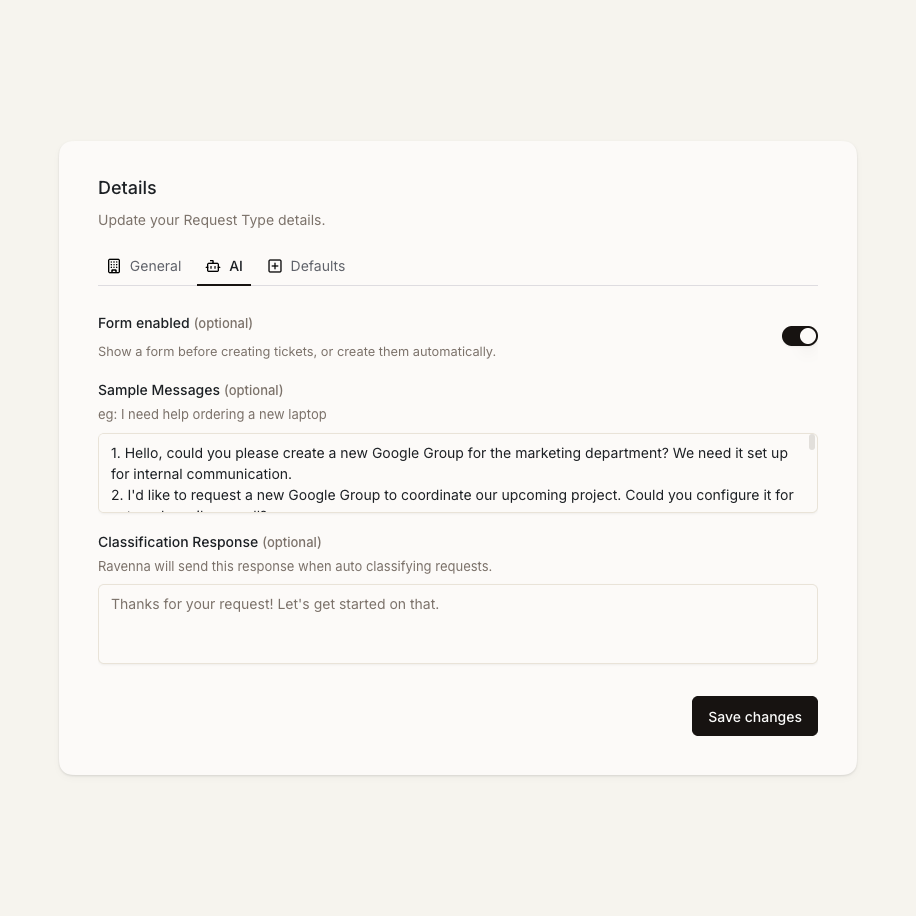Click the robot icon on AI tab
The height and width of the screenshot is (916, 916).
click(213, 266)
